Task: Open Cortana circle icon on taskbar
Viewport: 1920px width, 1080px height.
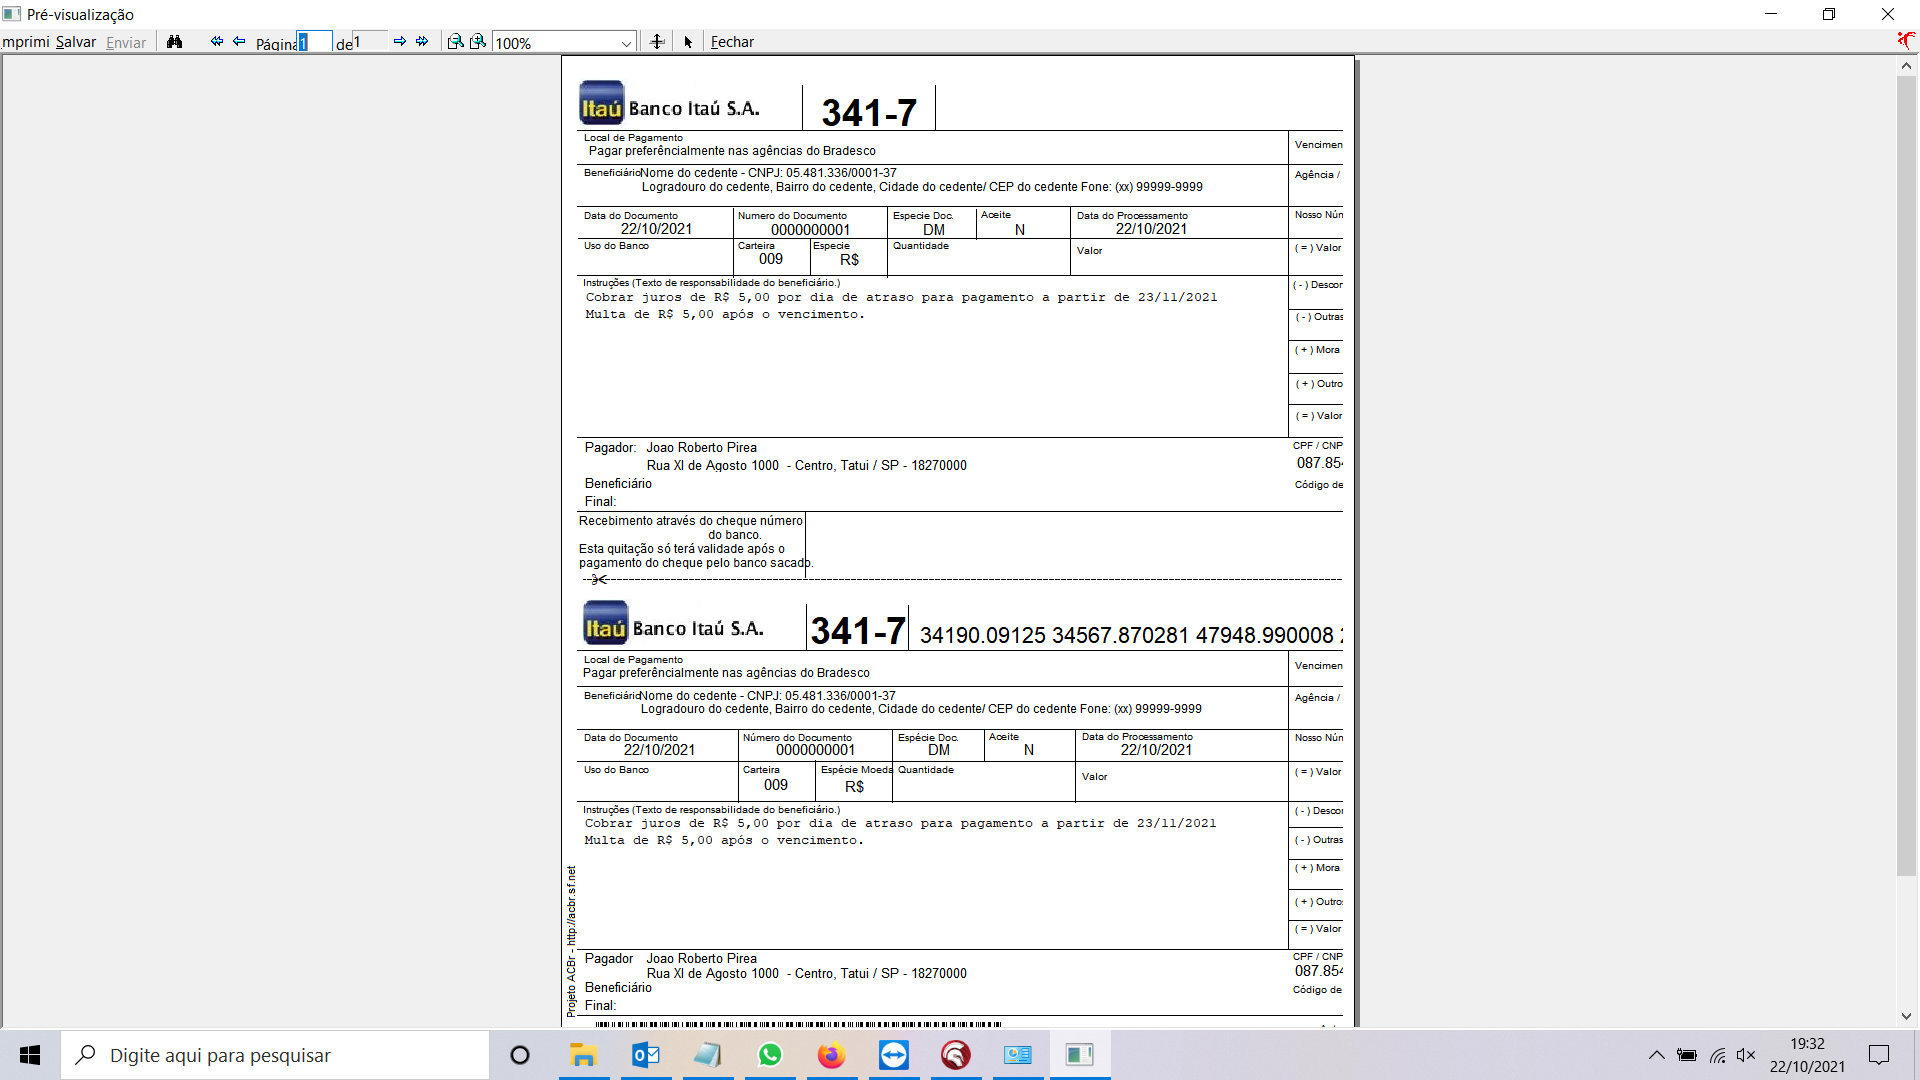Action: (x=520, y=1055)
